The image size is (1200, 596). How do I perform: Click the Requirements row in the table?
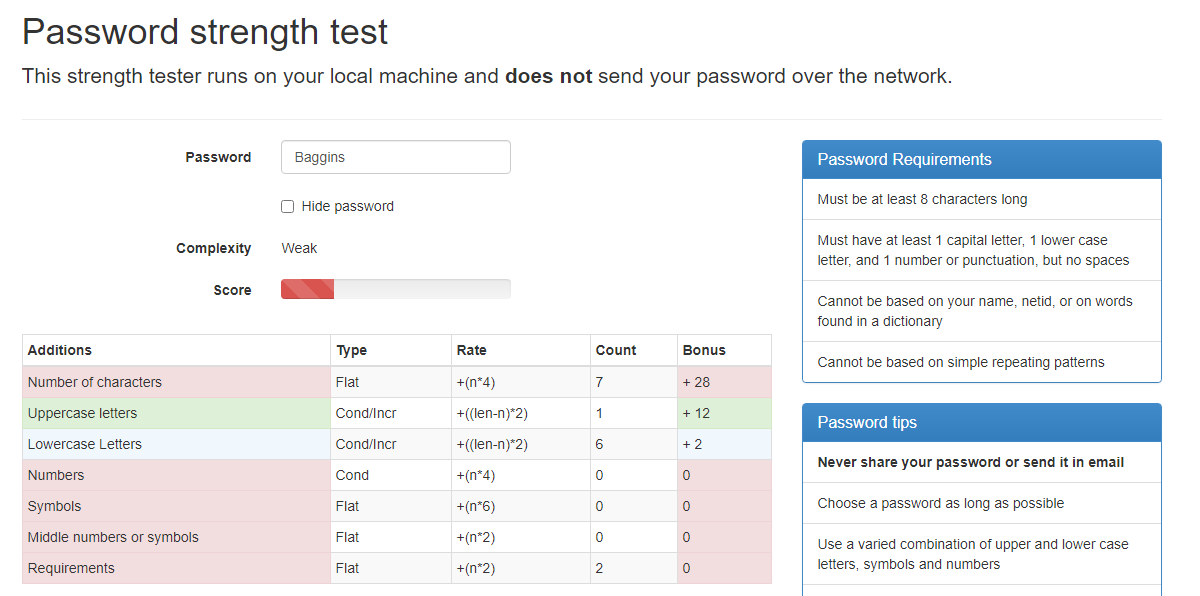pos(71,568)
